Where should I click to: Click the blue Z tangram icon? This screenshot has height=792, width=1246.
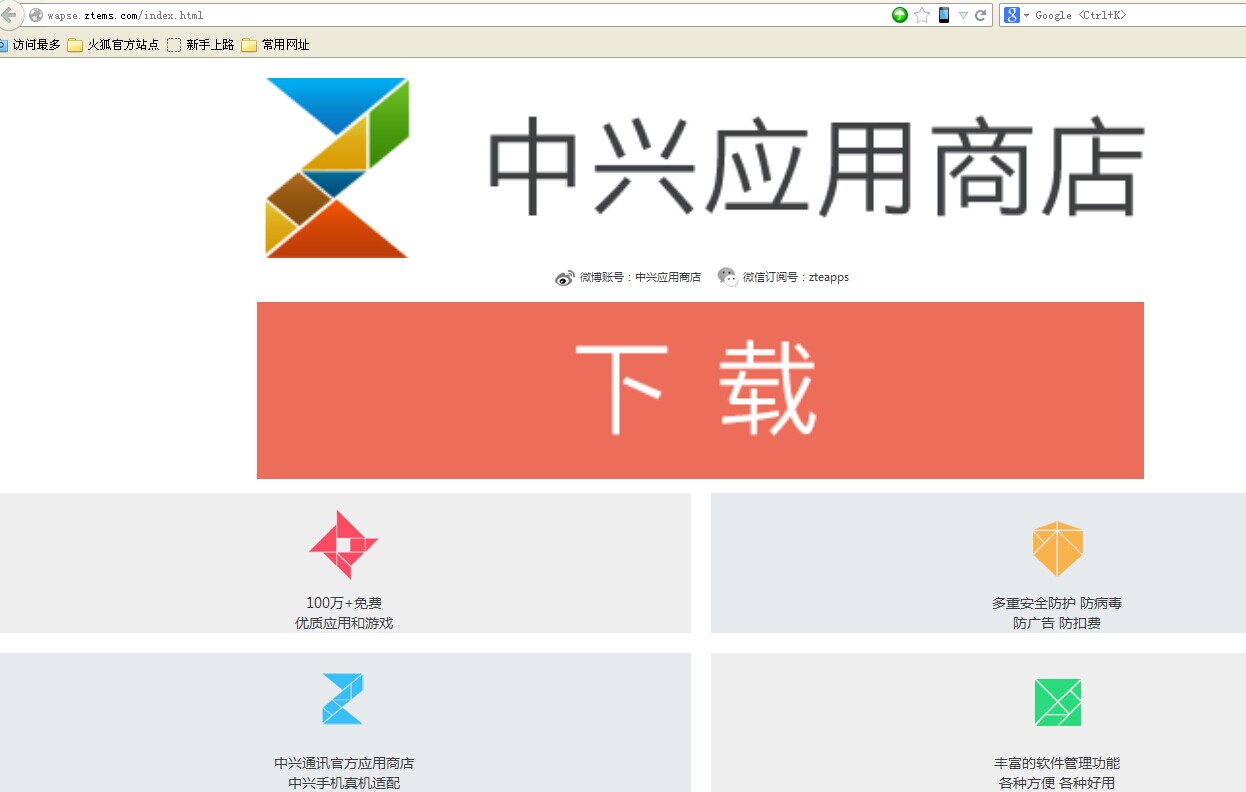tap(342, 699)
